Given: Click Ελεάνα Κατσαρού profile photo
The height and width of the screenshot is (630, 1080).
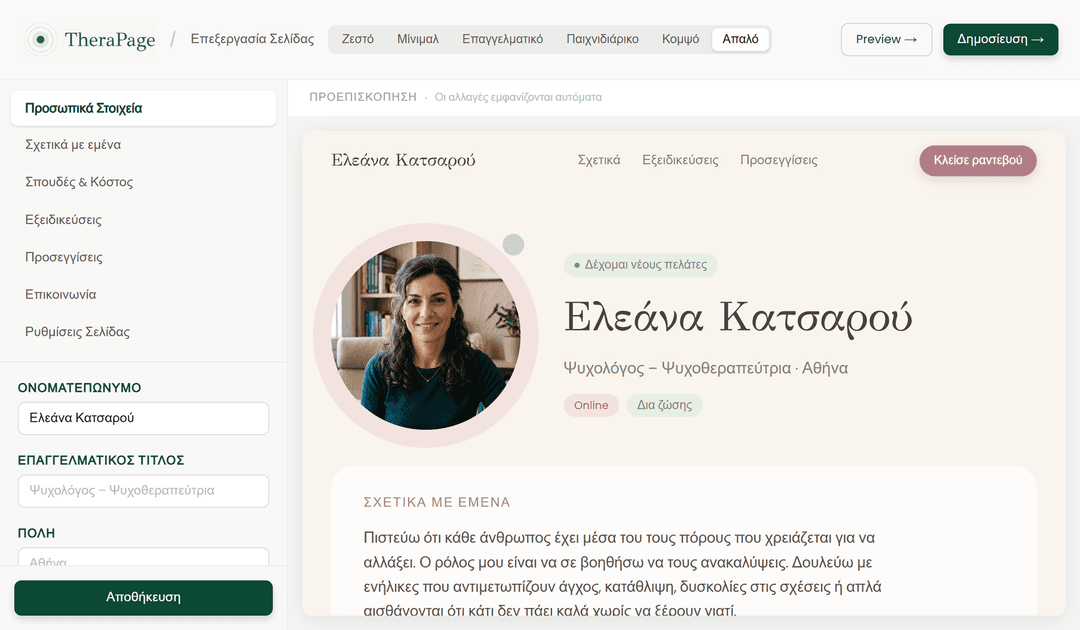Looking at the screenshot, I should 426,335.
